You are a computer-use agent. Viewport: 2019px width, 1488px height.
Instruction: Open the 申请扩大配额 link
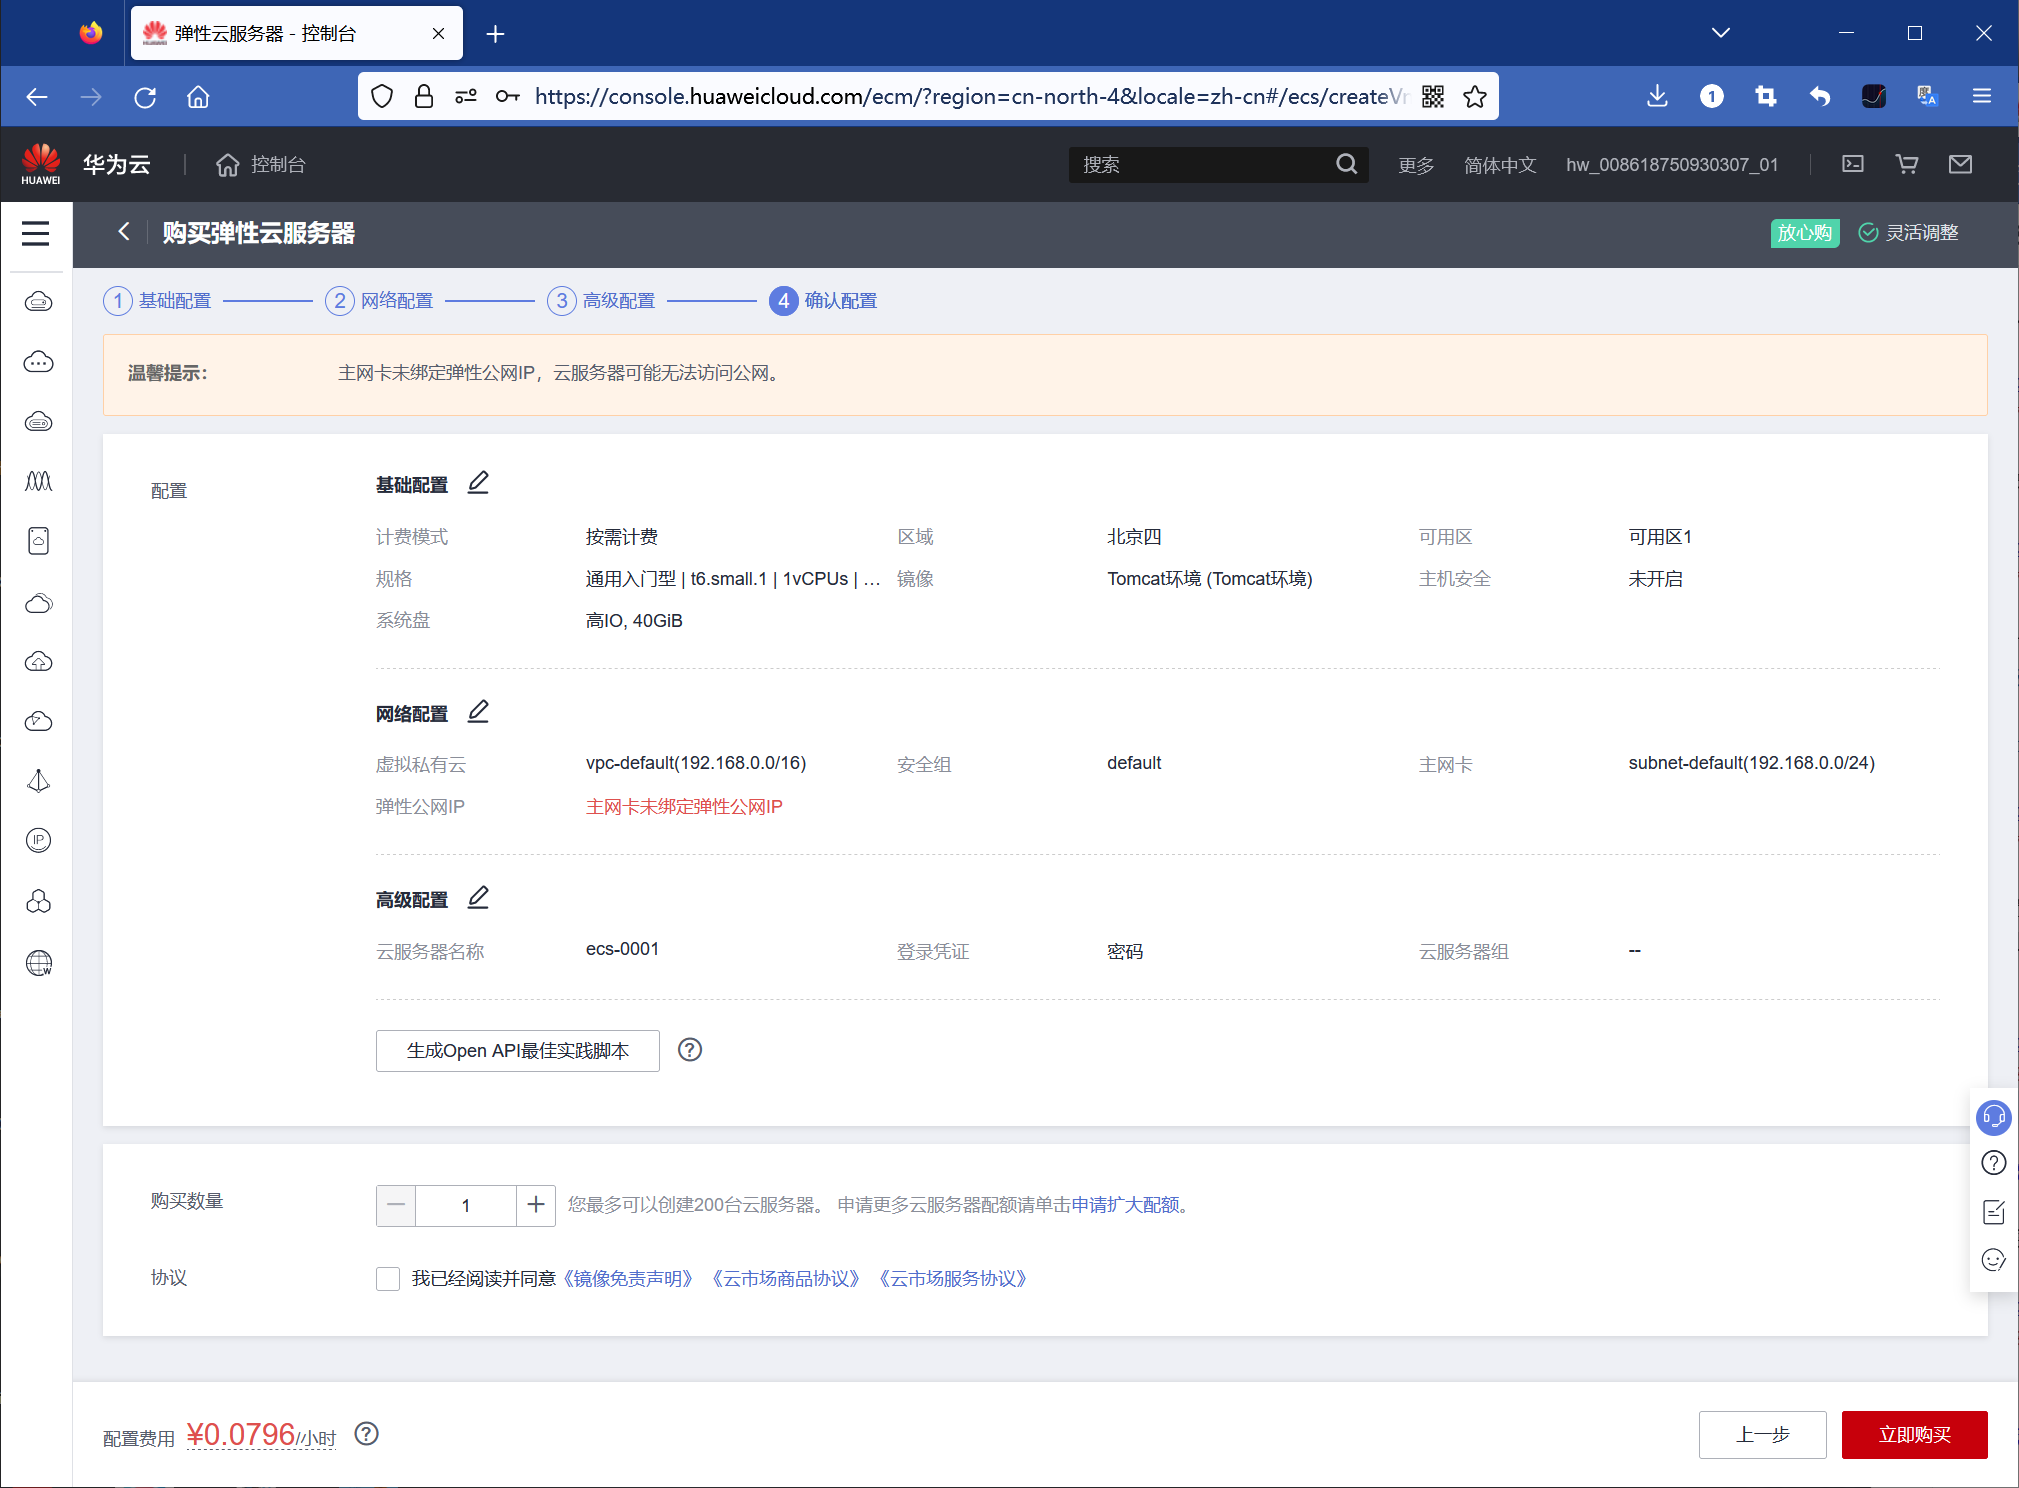click(x=1125, y=1205)
